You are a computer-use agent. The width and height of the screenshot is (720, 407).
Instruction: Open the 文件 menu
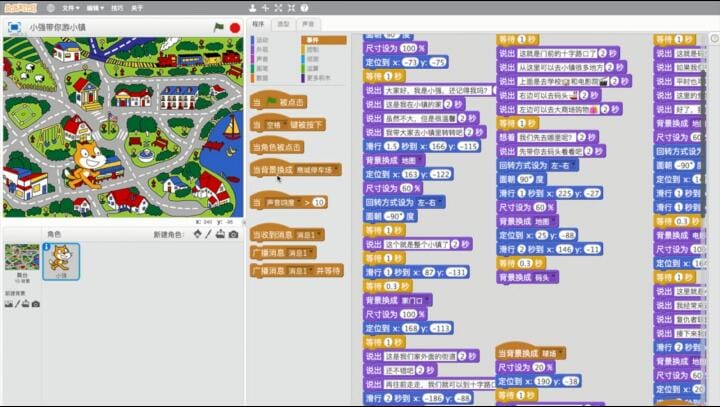[69, 7]
